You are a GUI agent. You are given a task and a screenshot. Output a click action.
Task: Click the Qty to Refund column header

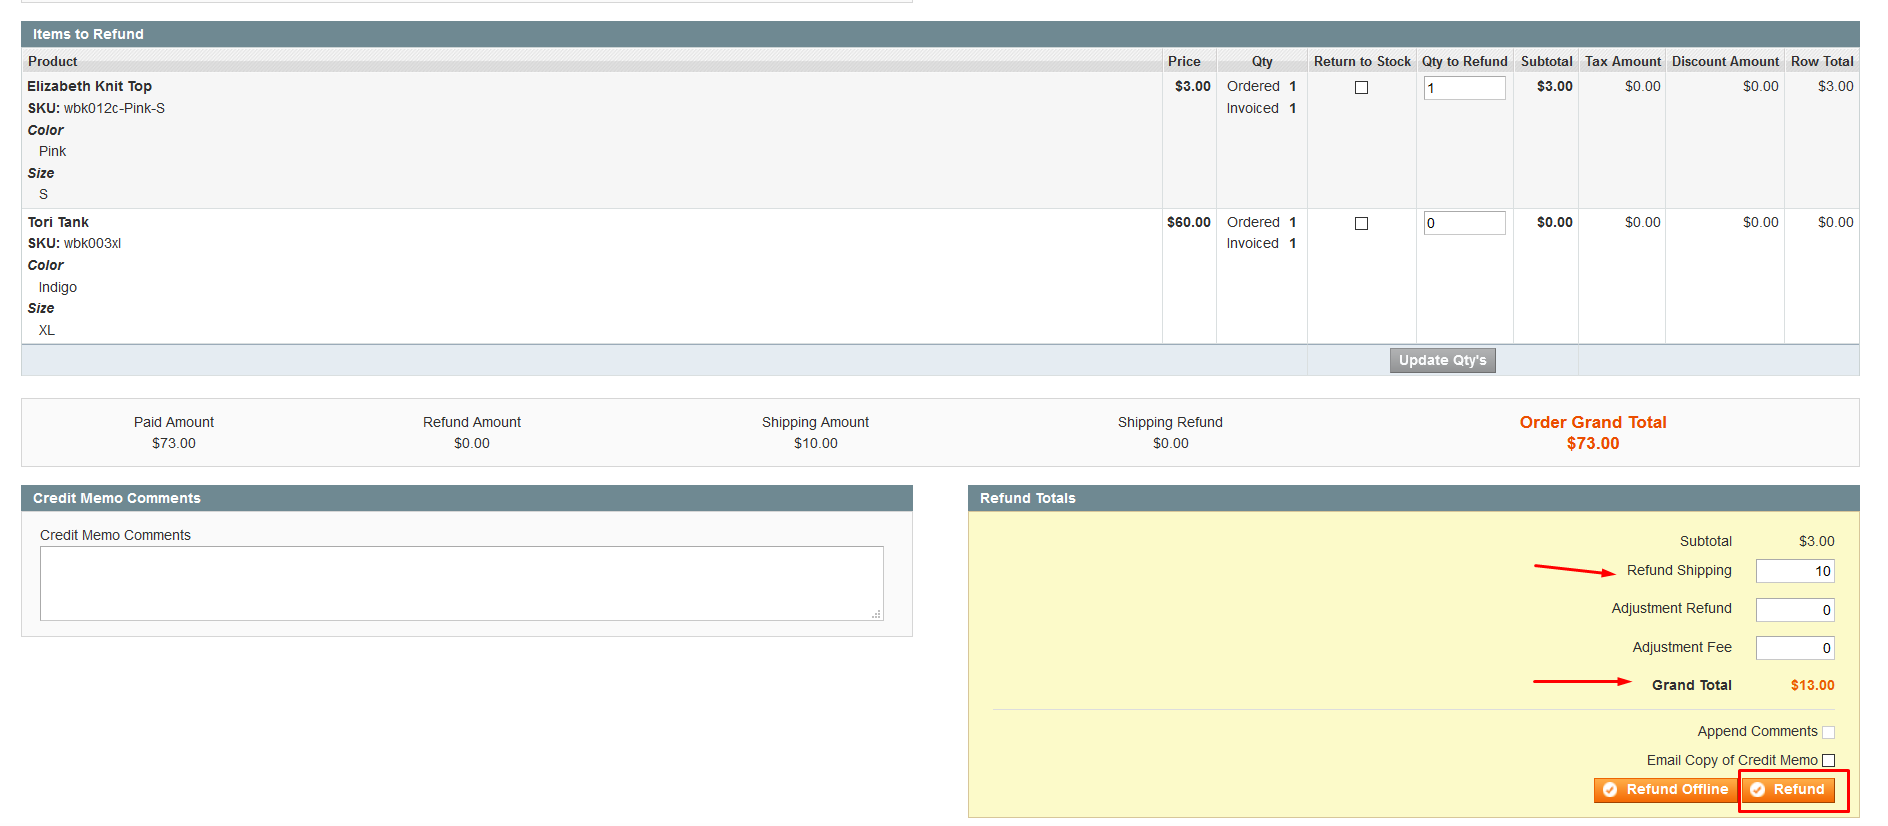click(x=1464, y=61)
